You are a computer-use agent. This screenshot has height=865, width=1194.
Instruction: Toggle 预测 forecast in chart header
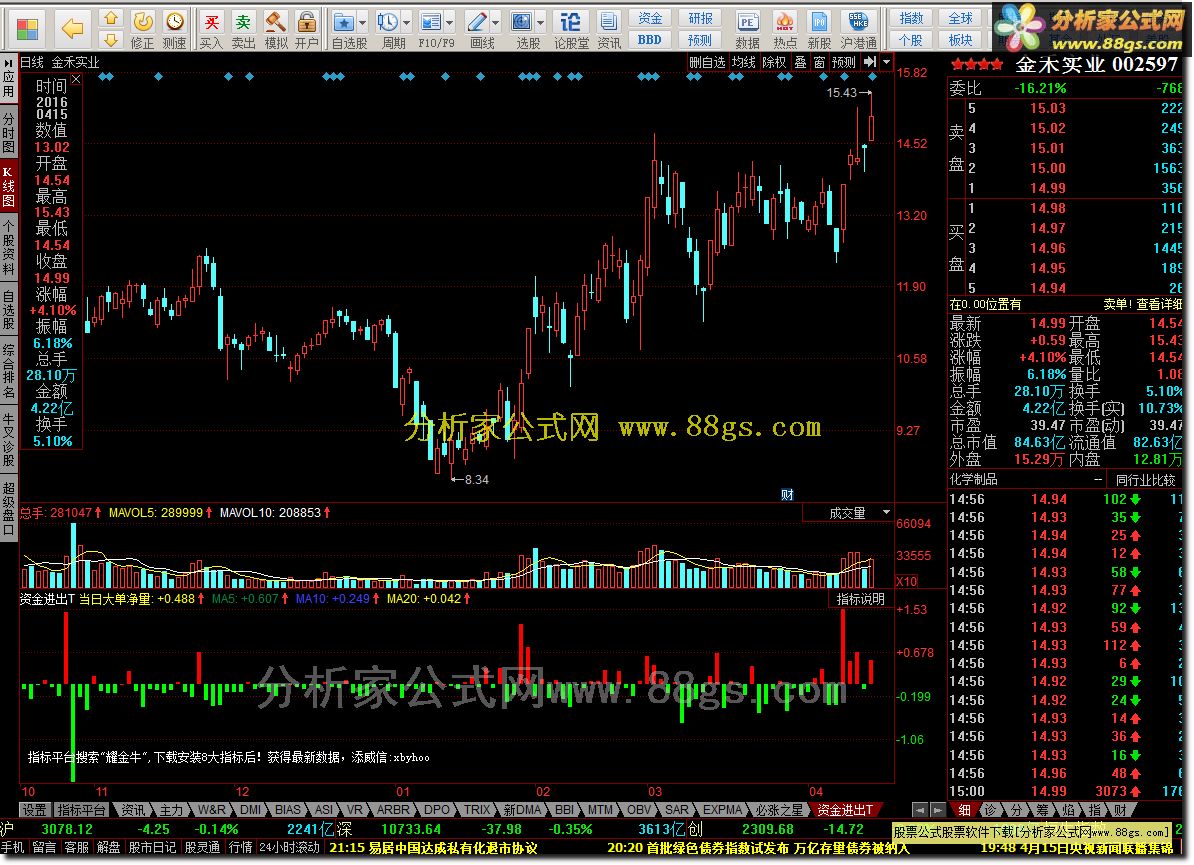click(844, 62)
